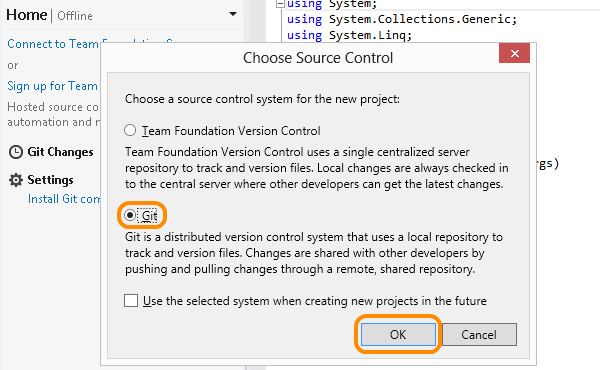This screenshot has height=370, width=600.
Task: Open the Sign up for Team link
Action: [52, 86]
